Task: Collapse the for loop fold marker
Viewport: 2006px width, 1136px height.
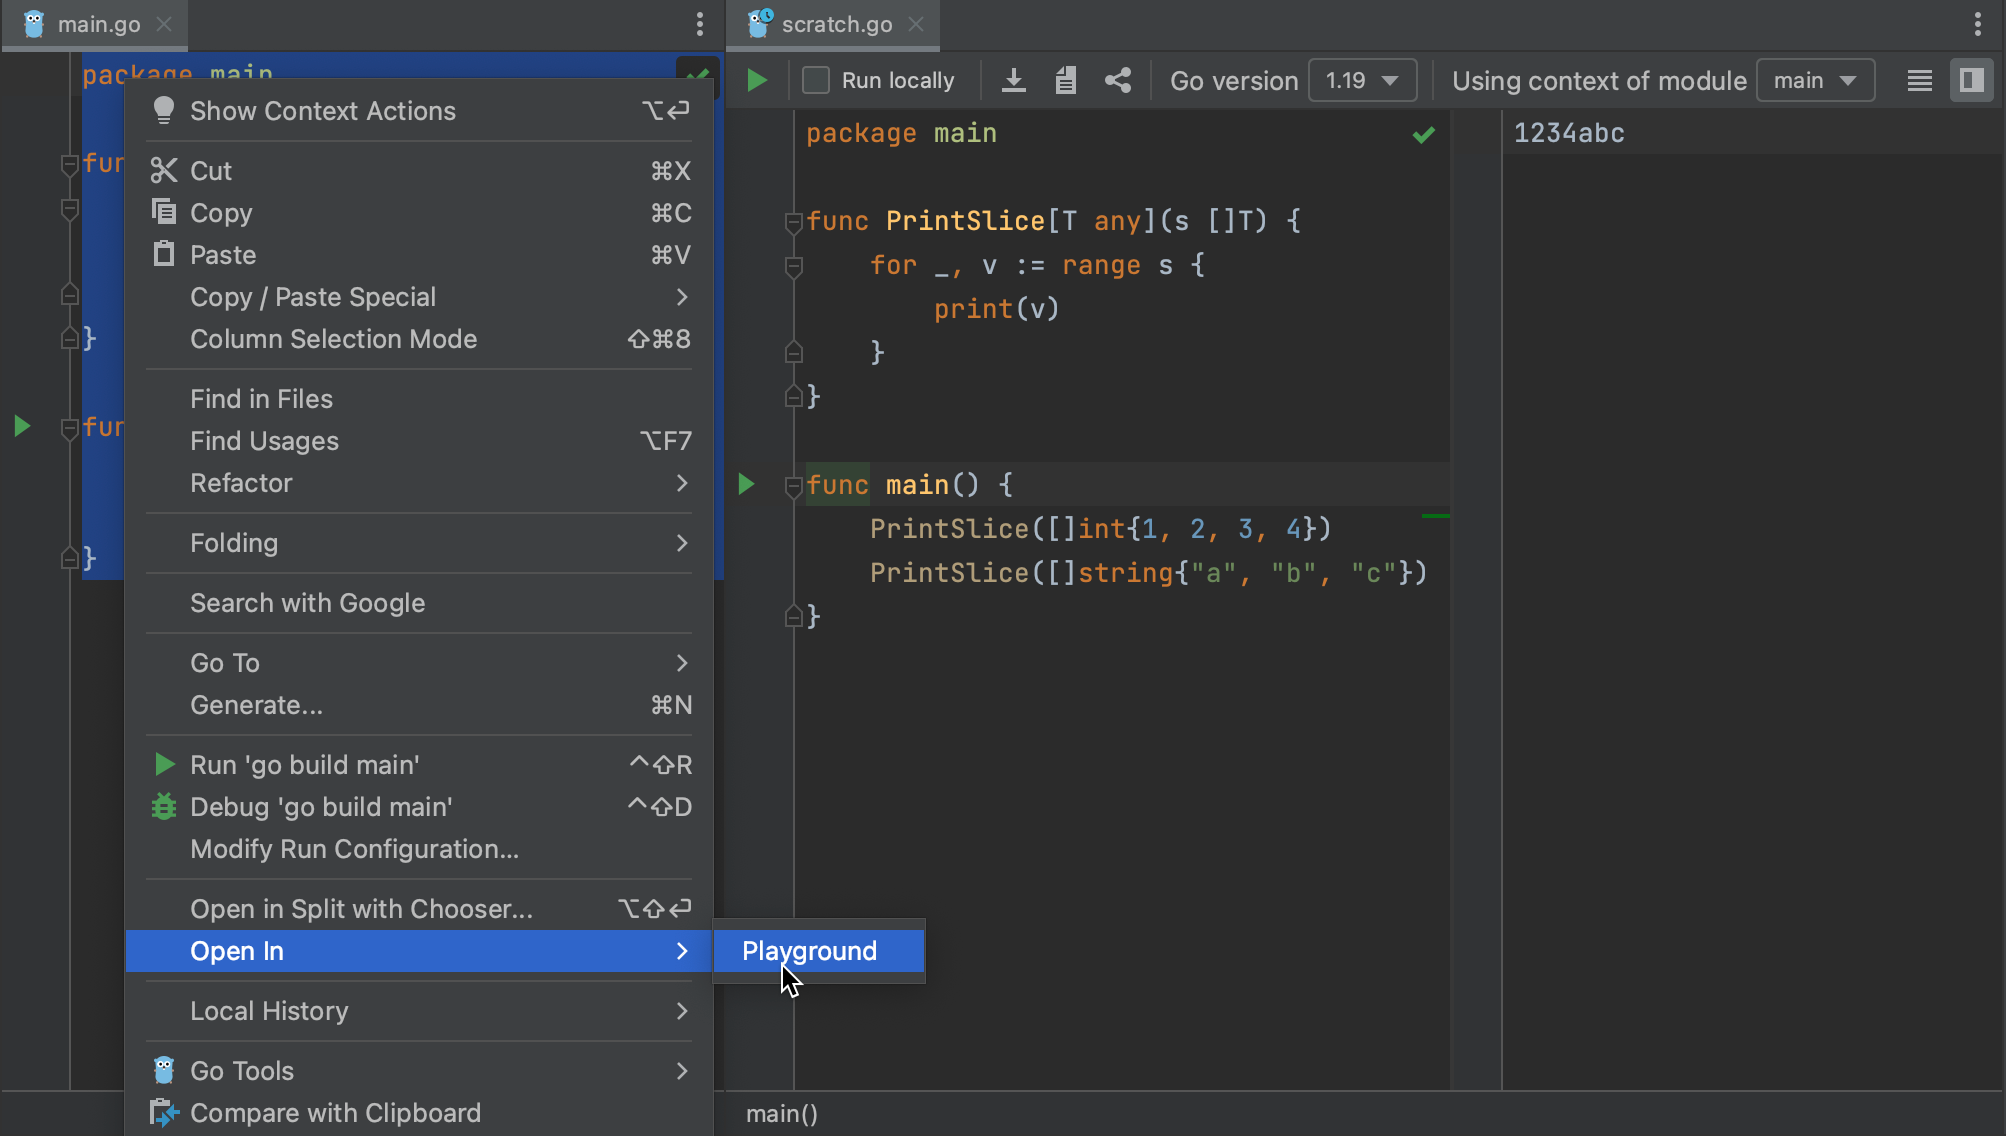Action: pos(794,266)
